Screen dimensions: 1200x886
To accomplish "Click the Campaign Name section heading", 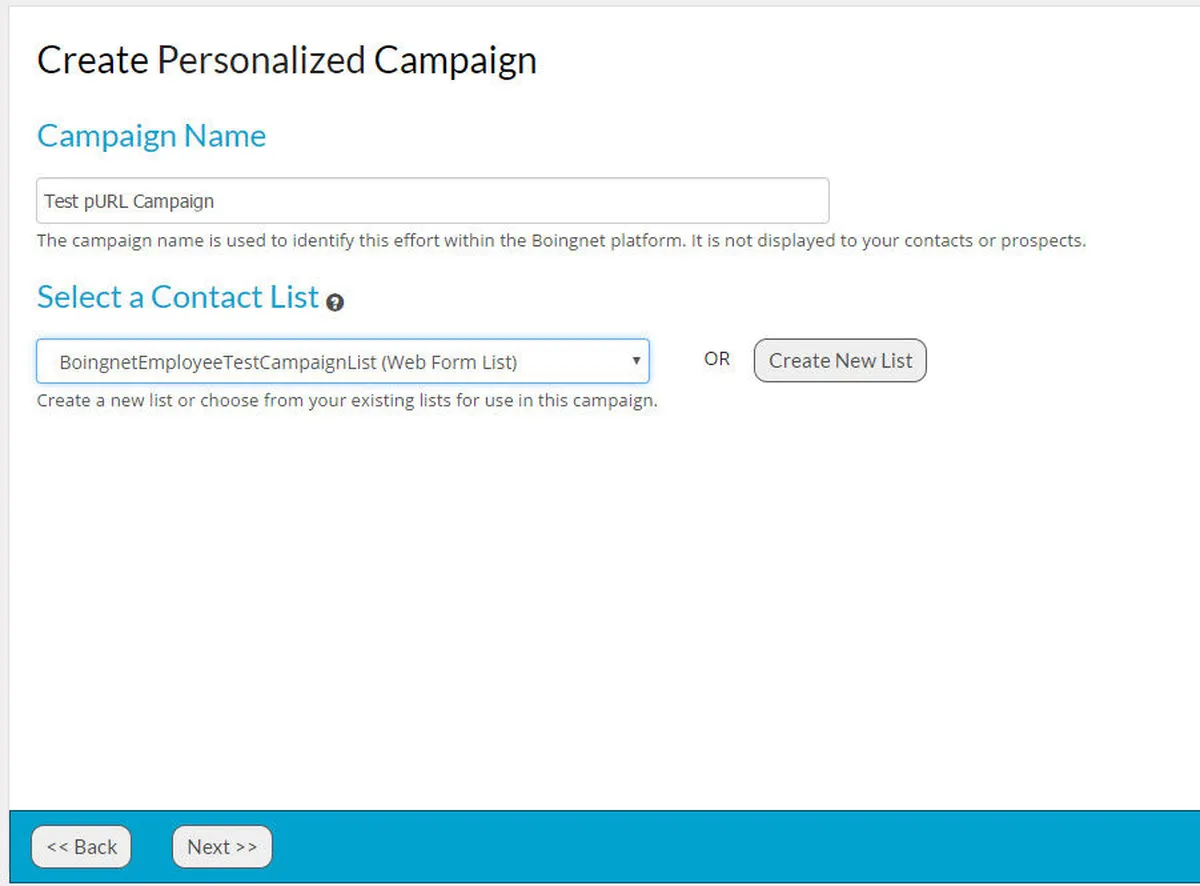I will point(151,136).
